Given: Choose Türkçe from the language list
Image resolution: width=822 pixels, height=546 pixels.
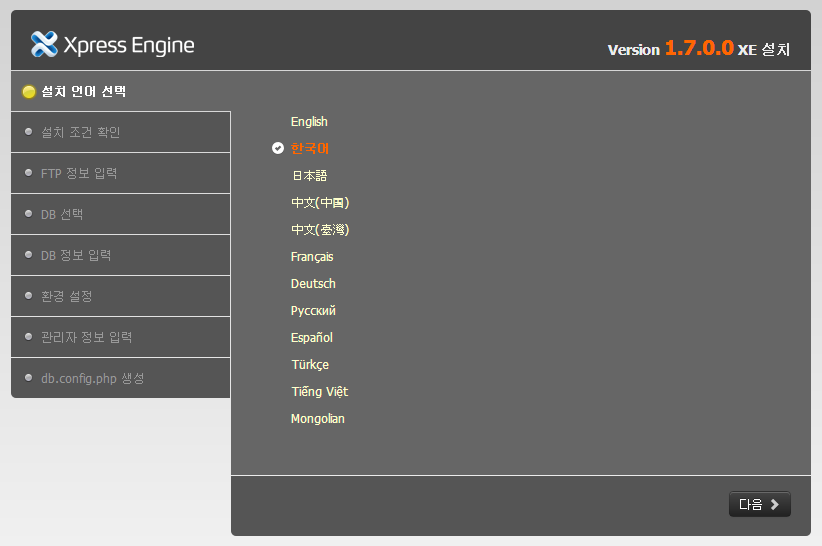Looking at the screenshot, I should [x=310, y=365].
